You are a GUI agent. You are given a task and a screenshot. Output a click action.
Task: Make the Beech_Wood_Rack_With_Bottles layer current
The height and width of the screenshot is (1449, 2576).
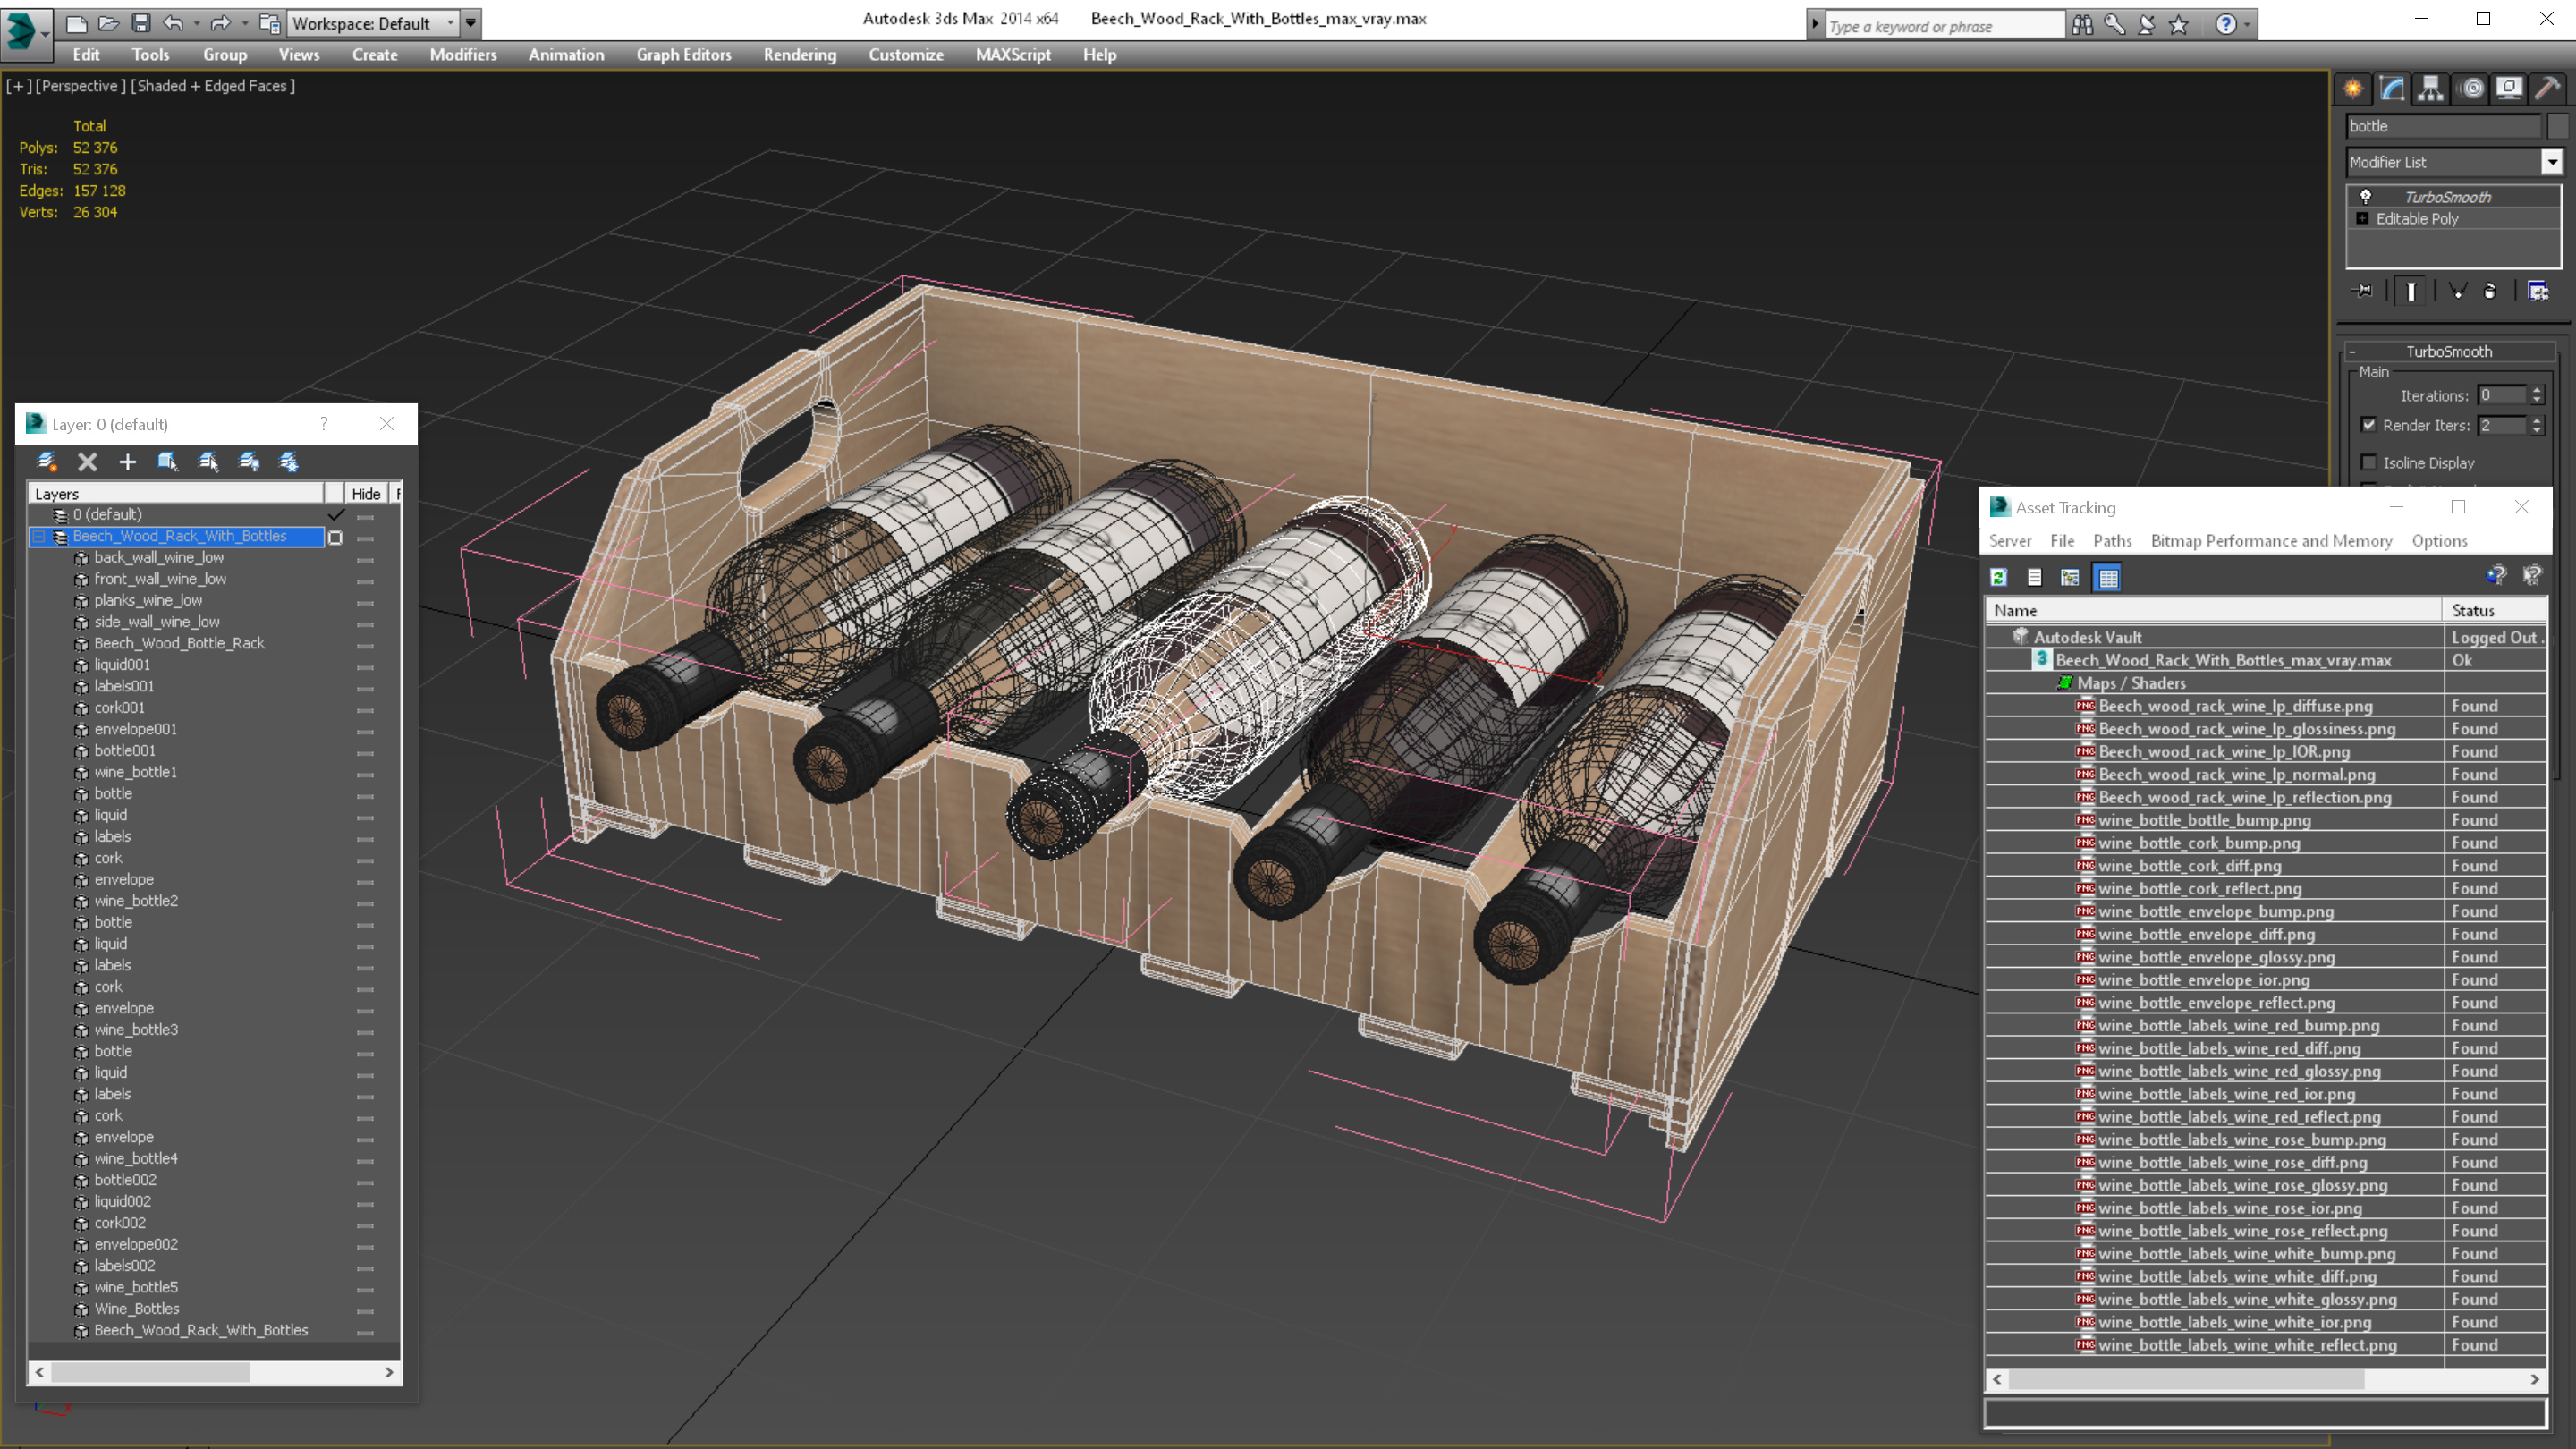[335, 537]
